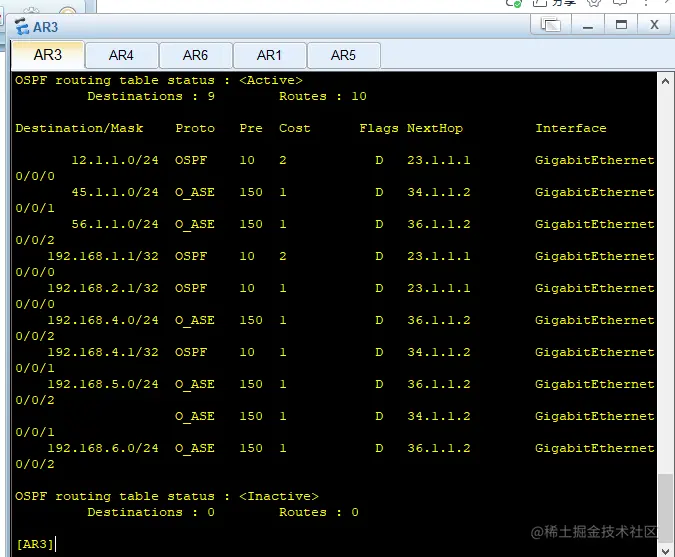Click the <Active> status text
This screenshot has width=675, height=557.
tap(271, 80)
